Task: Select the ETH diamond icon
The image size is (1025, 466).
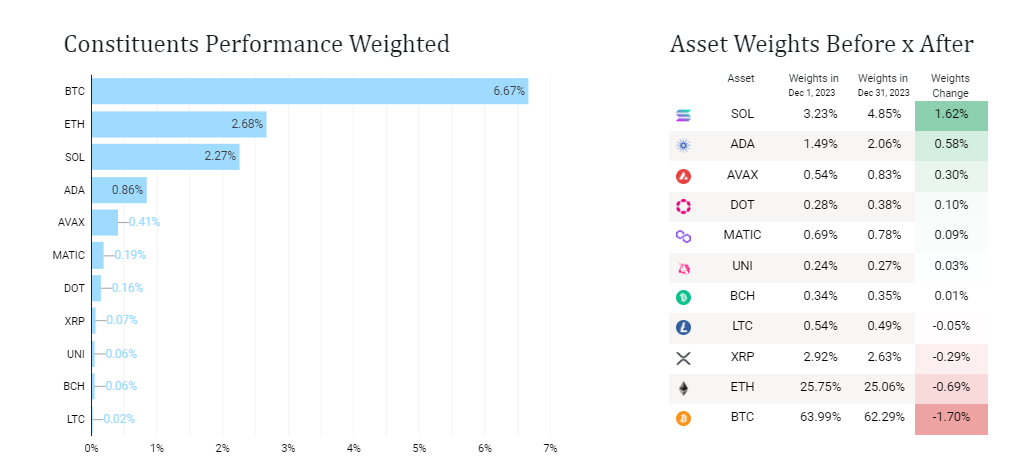Action: point(684,388)
